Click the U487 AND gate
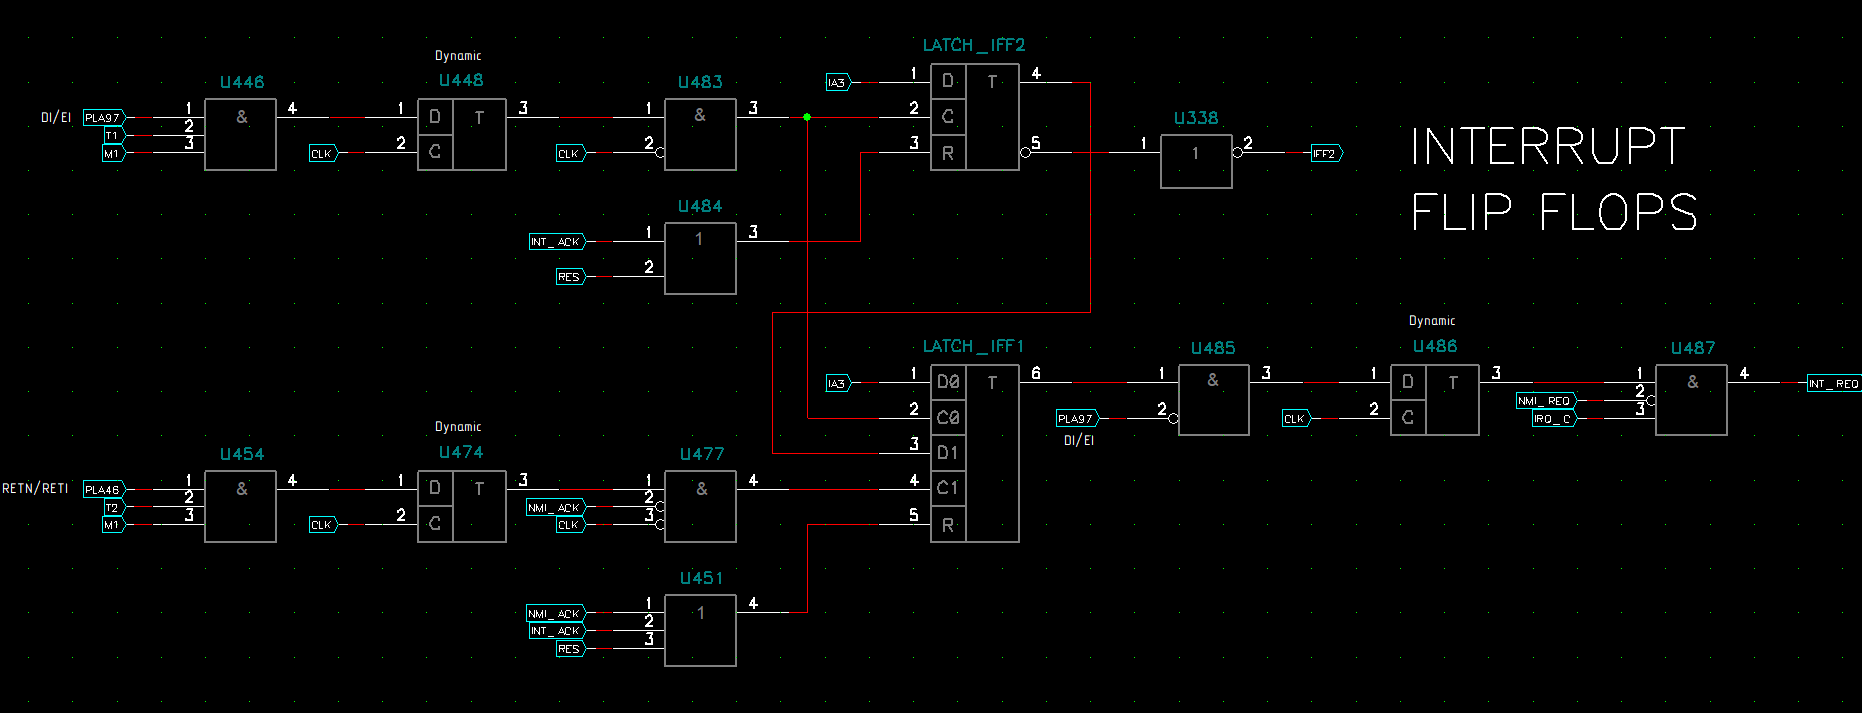The image size is (1862, 713). 1691,400
